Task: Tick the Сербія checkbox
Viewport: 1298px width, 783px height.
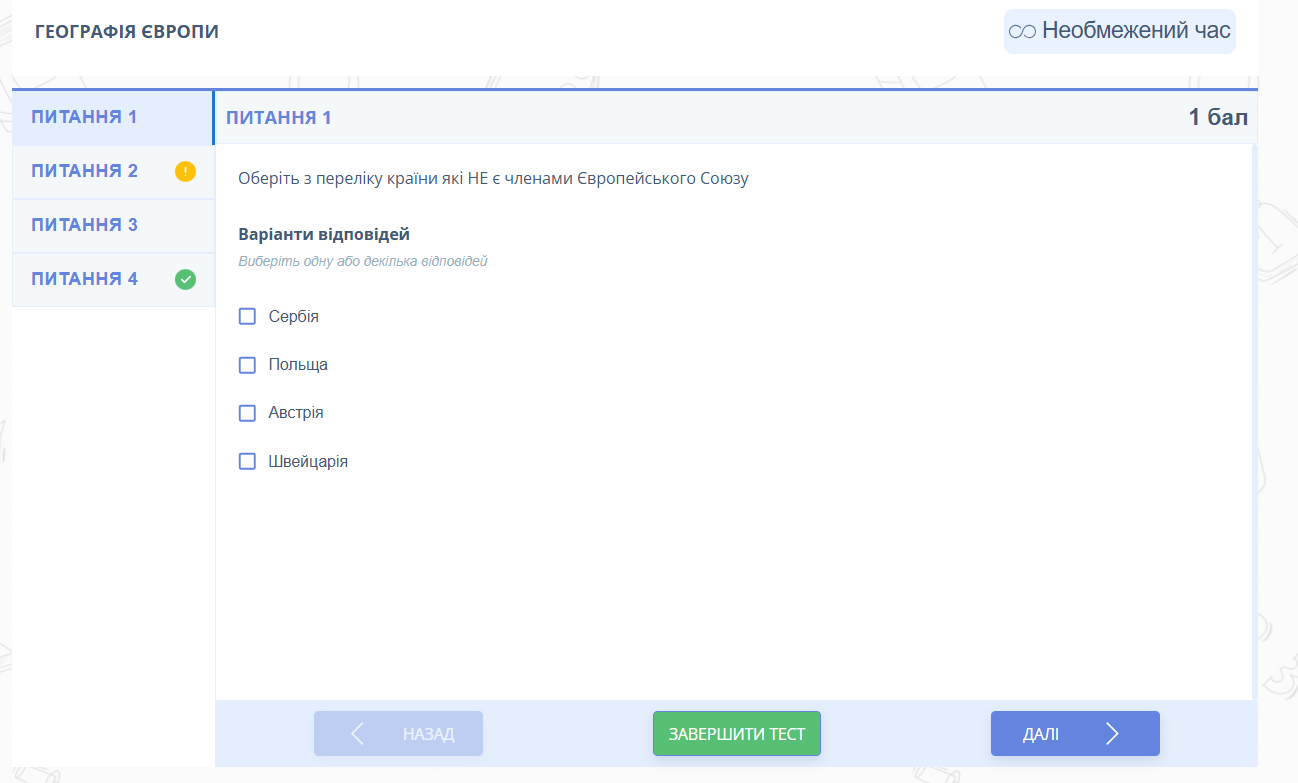Action: click(x=247, y=317)
